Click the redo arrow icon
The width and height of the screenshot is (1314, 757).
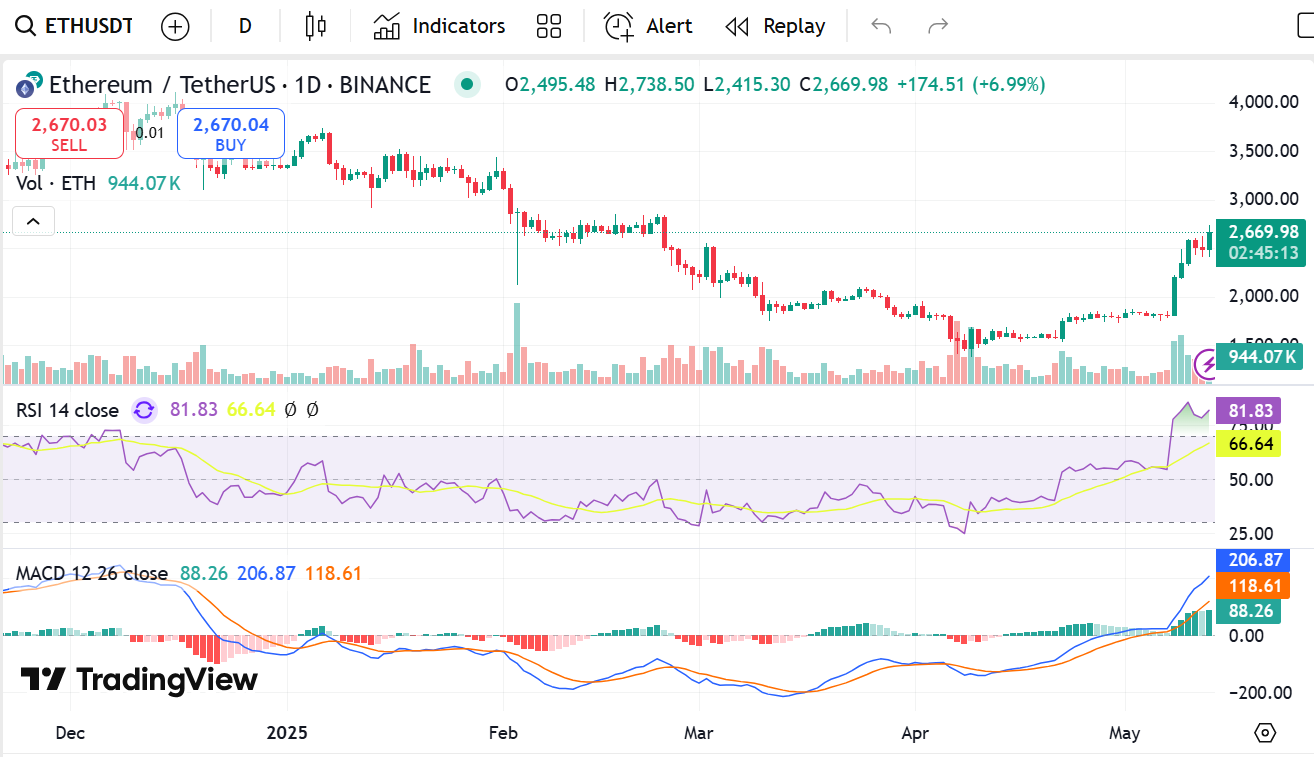tap(938, 27)
